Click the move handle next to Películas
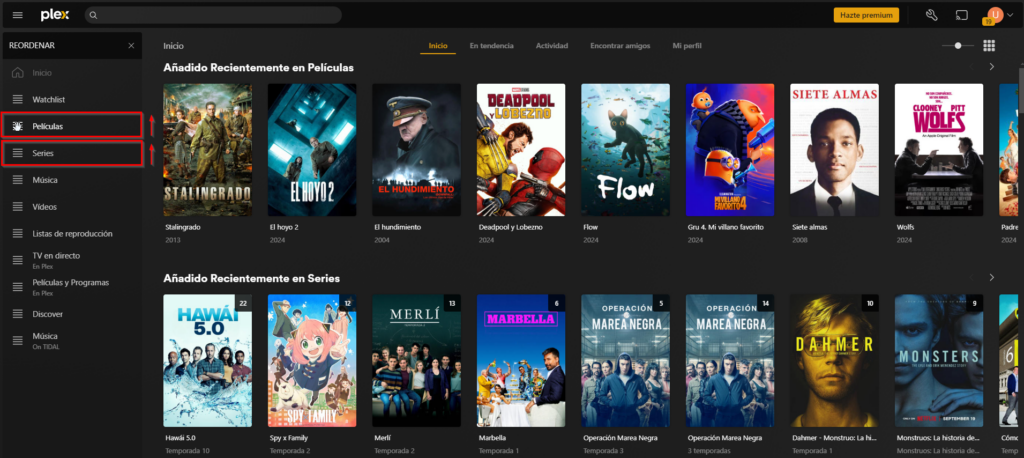This screenshot has height=458, width=1024. [18, 125]
